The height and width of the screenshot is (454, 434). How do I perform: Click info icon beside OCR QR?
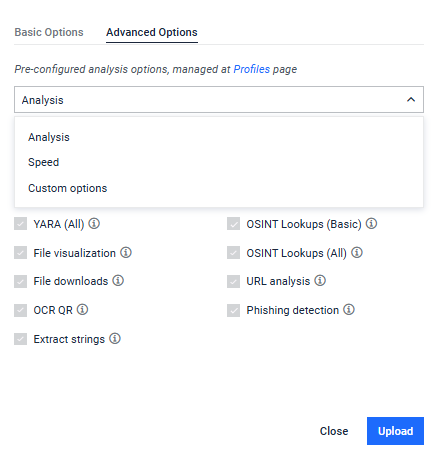click(82, 309)
